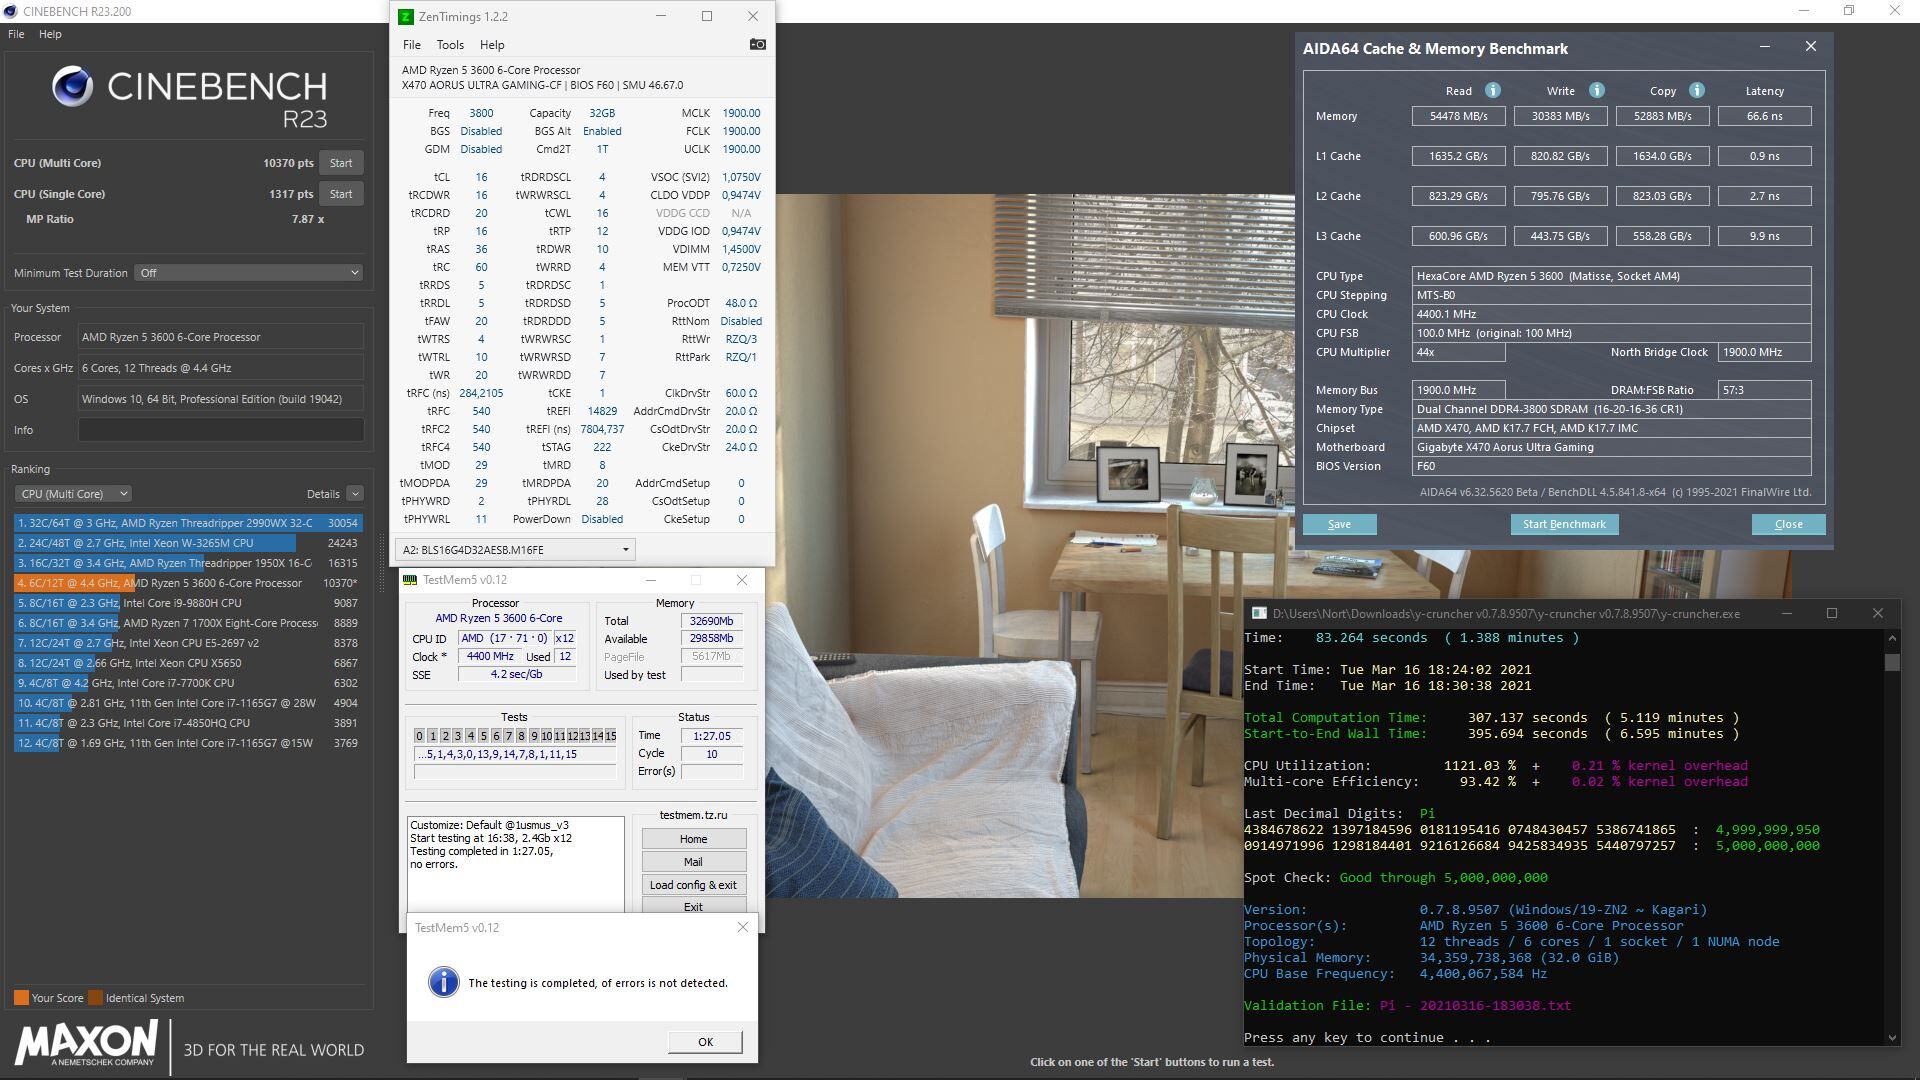Click the y-cruncher console scrollbar thumb
This screenshot has width=1920, height=1080.
tap(1891, 662)
